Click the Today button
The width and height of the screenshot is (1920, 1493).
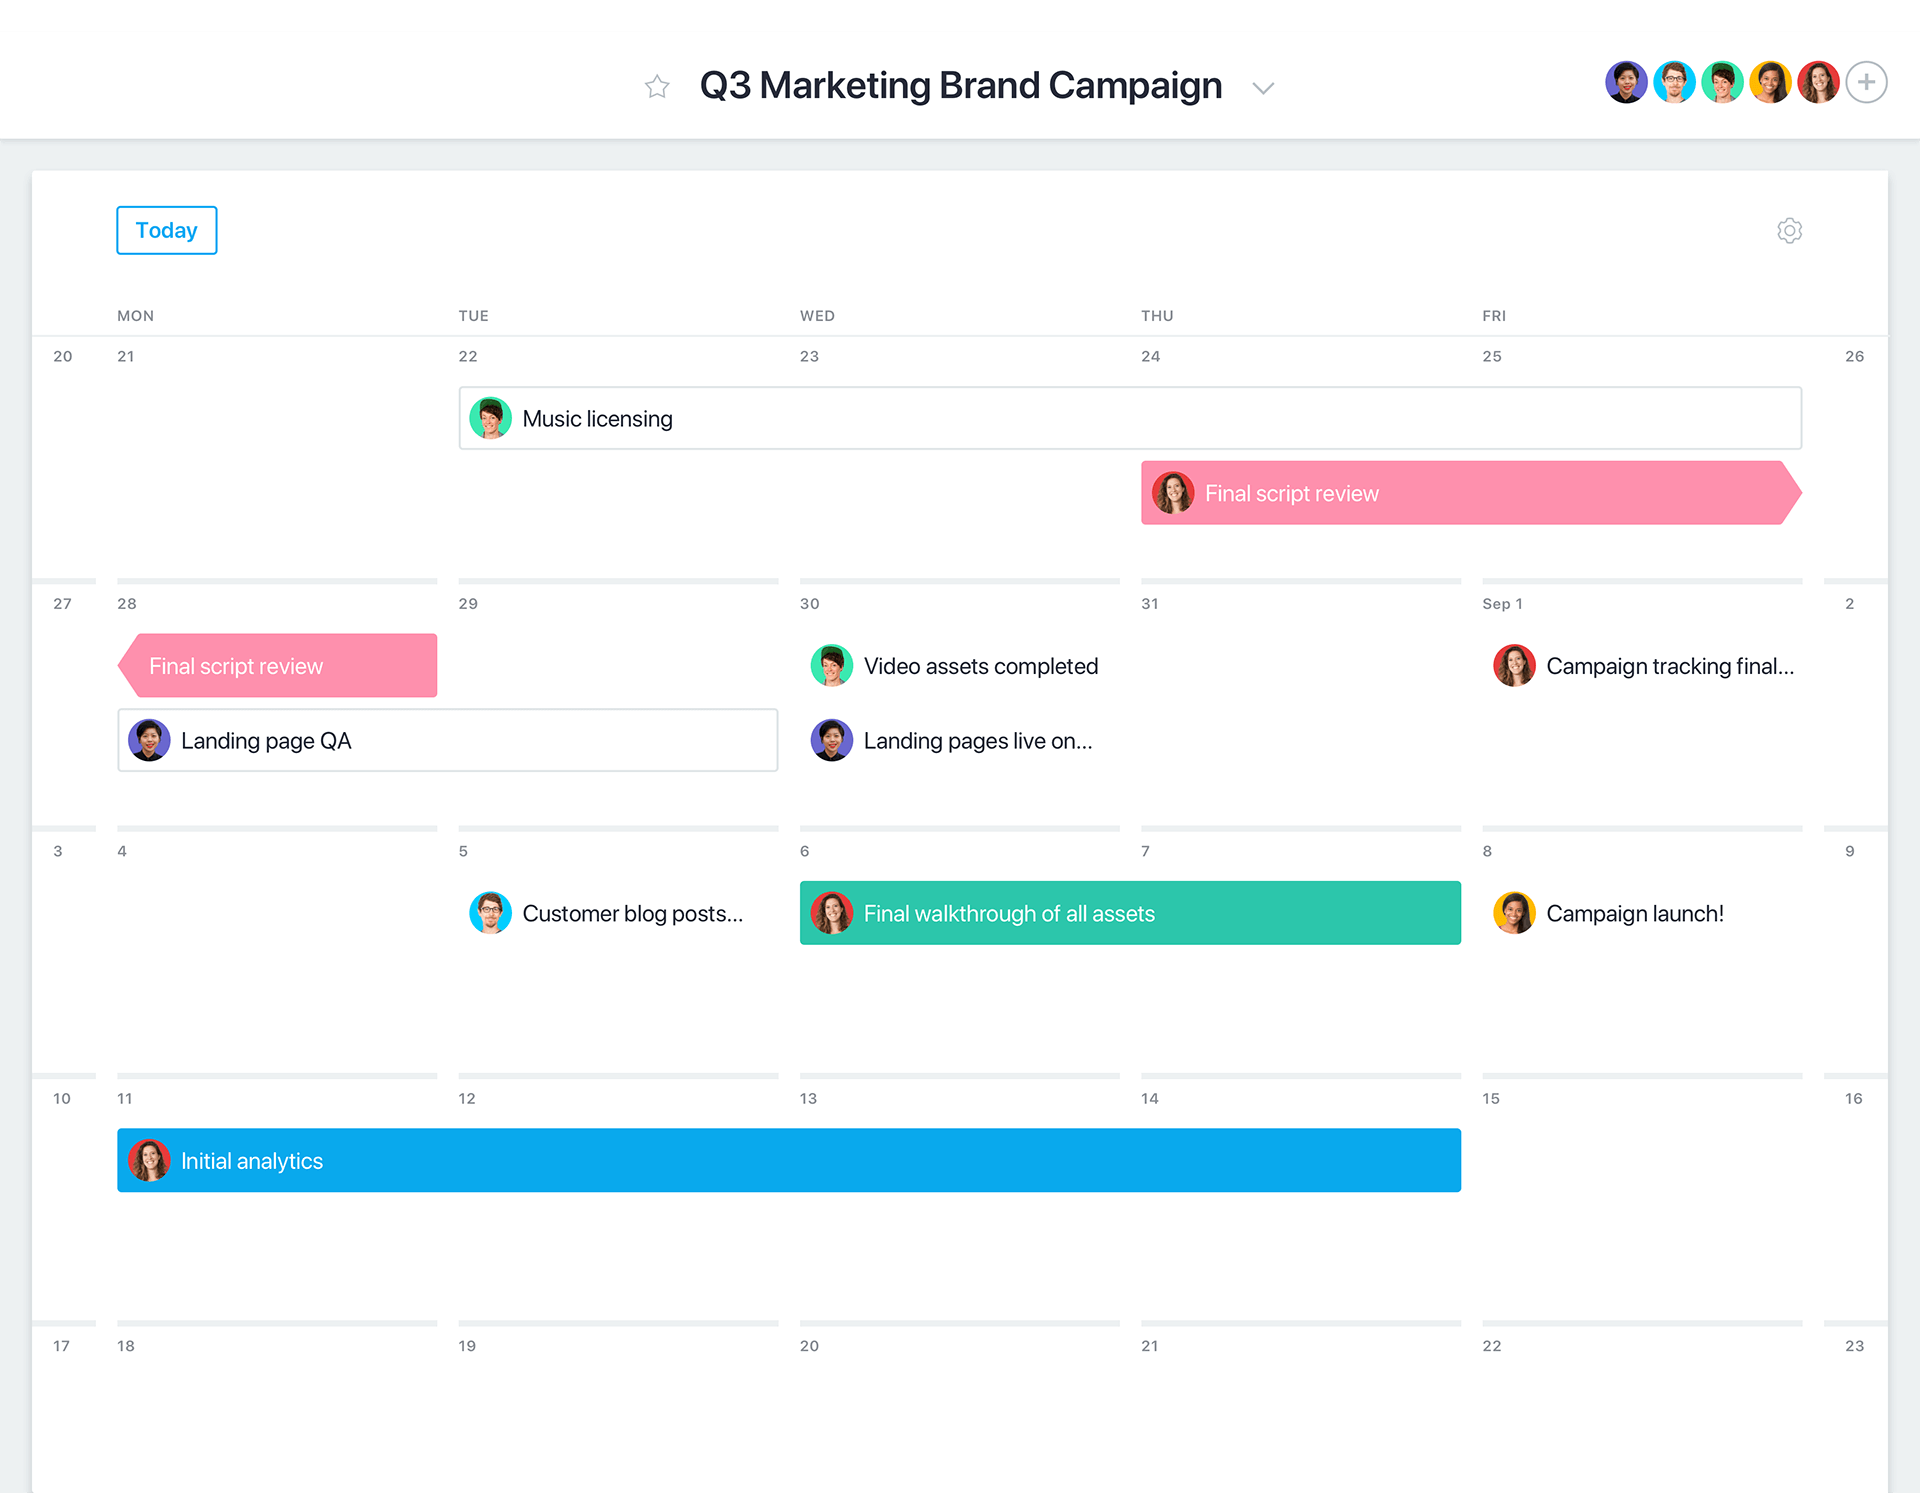[x=166, y=230]
